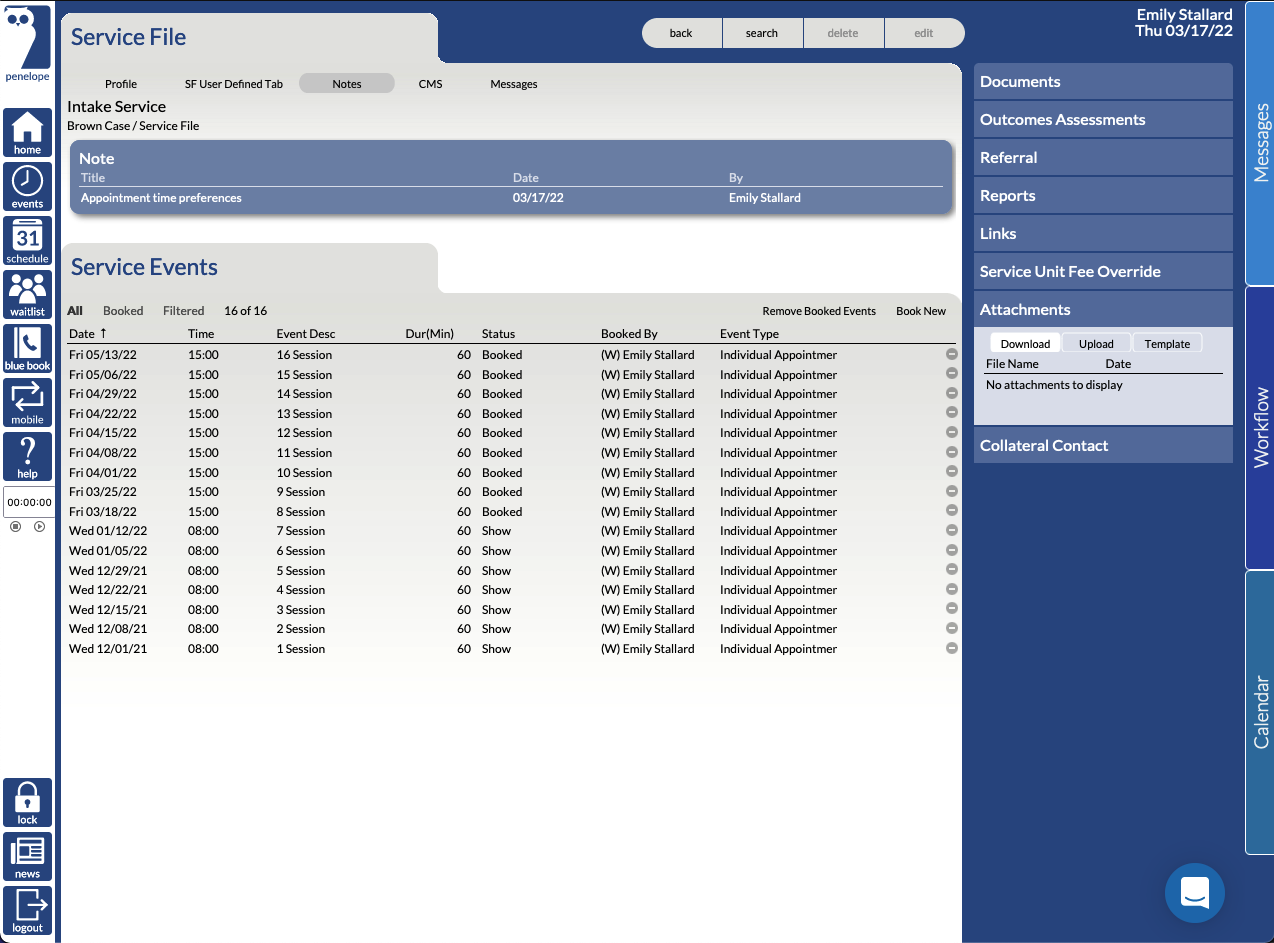The width and height of the screenshot is (1274, 943).
Task: Switch to the Profile tab
Action: 121,84
